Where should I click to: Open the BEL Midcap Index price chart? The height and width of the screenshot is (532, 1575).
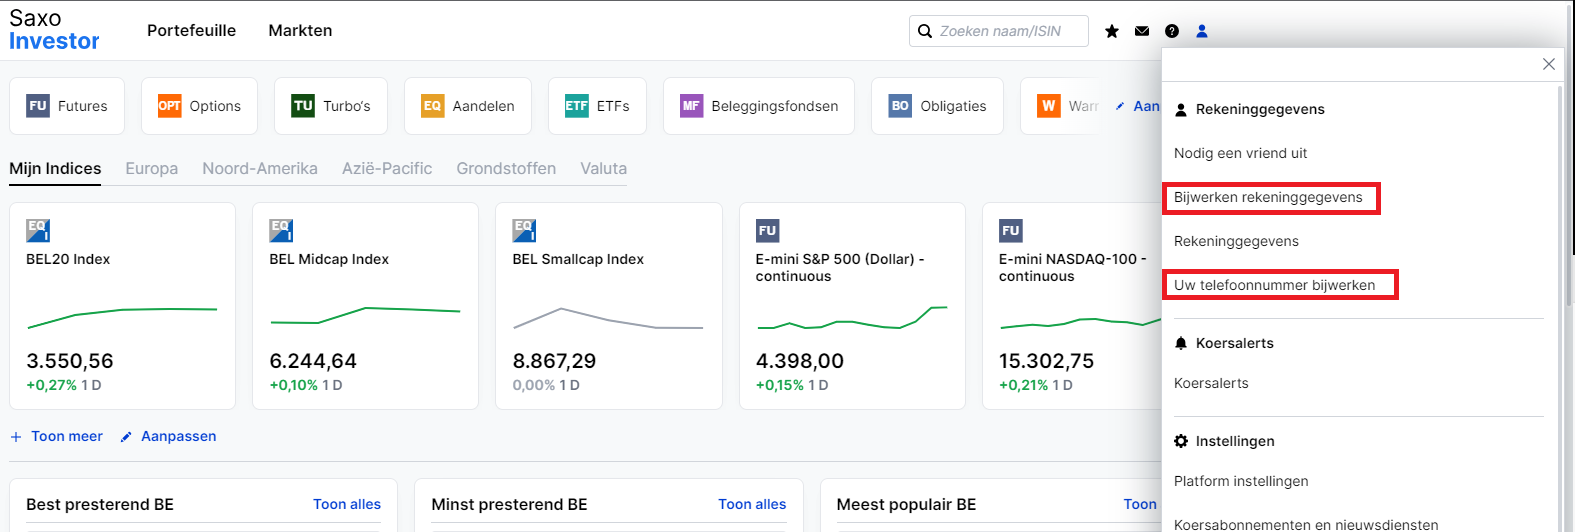[365, 316]
